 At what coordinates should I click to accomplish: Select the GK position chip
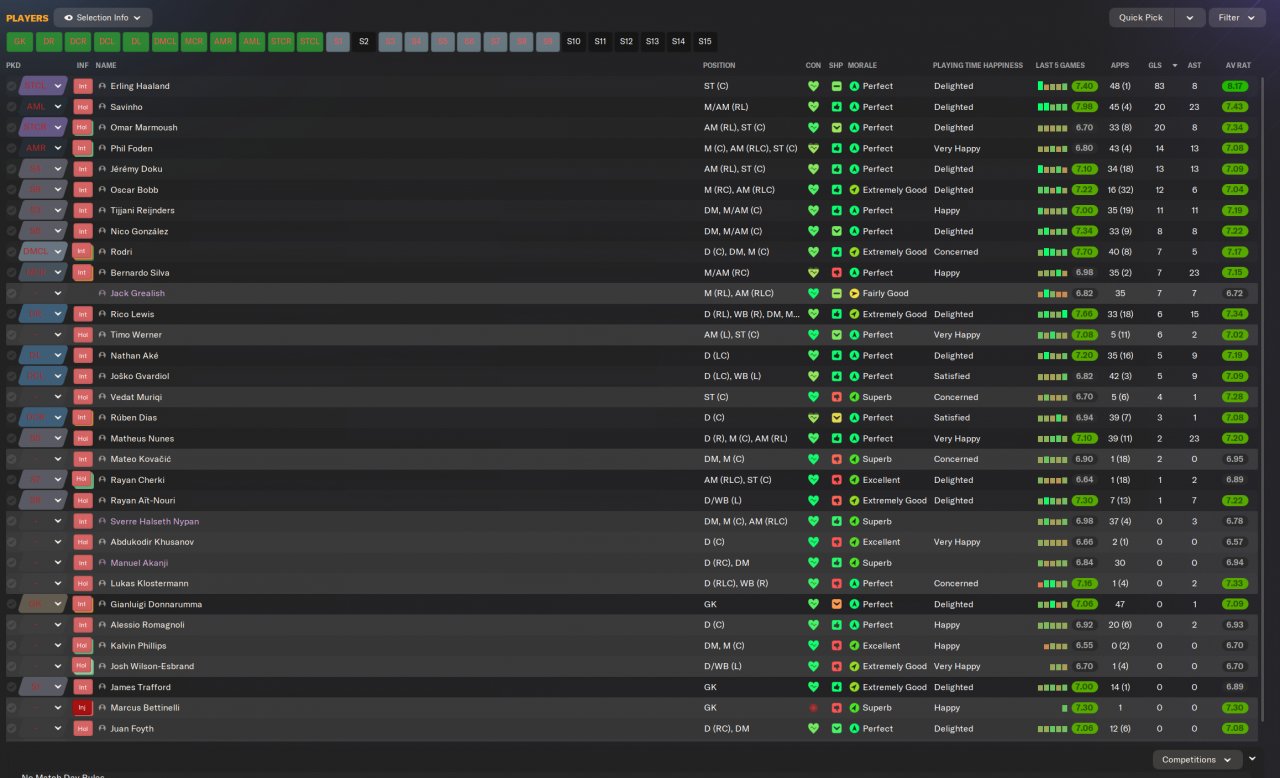click(x=20, y=42)
